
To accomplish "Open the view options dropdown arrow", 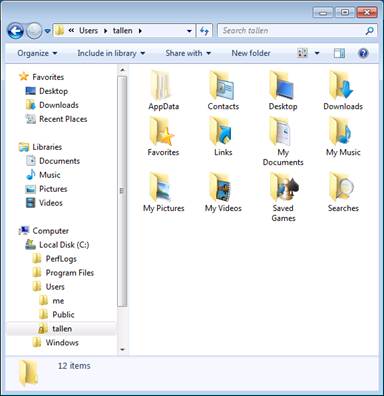I will click(x=317, y=53).
